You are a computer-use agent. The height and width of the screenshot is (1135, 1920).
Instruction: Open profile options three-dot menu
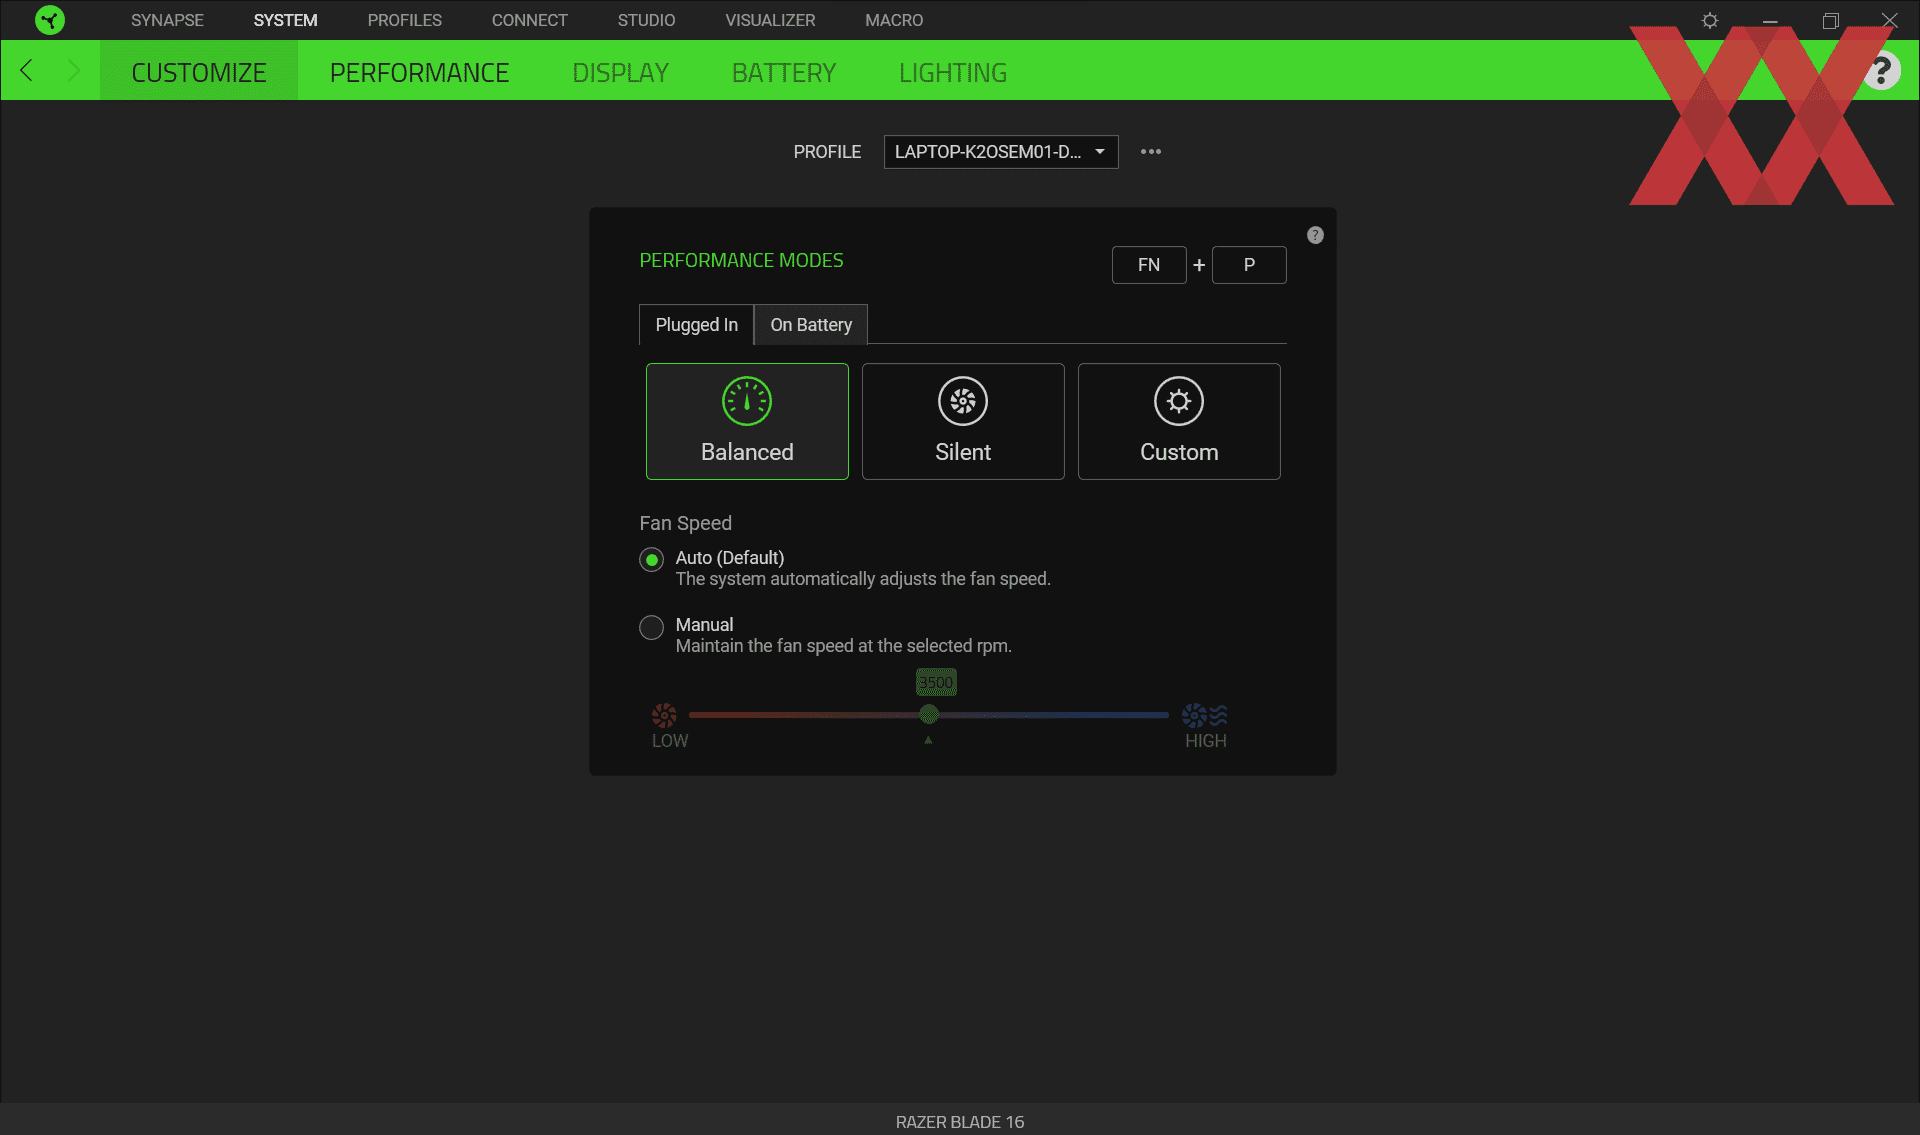[1151, 152]
